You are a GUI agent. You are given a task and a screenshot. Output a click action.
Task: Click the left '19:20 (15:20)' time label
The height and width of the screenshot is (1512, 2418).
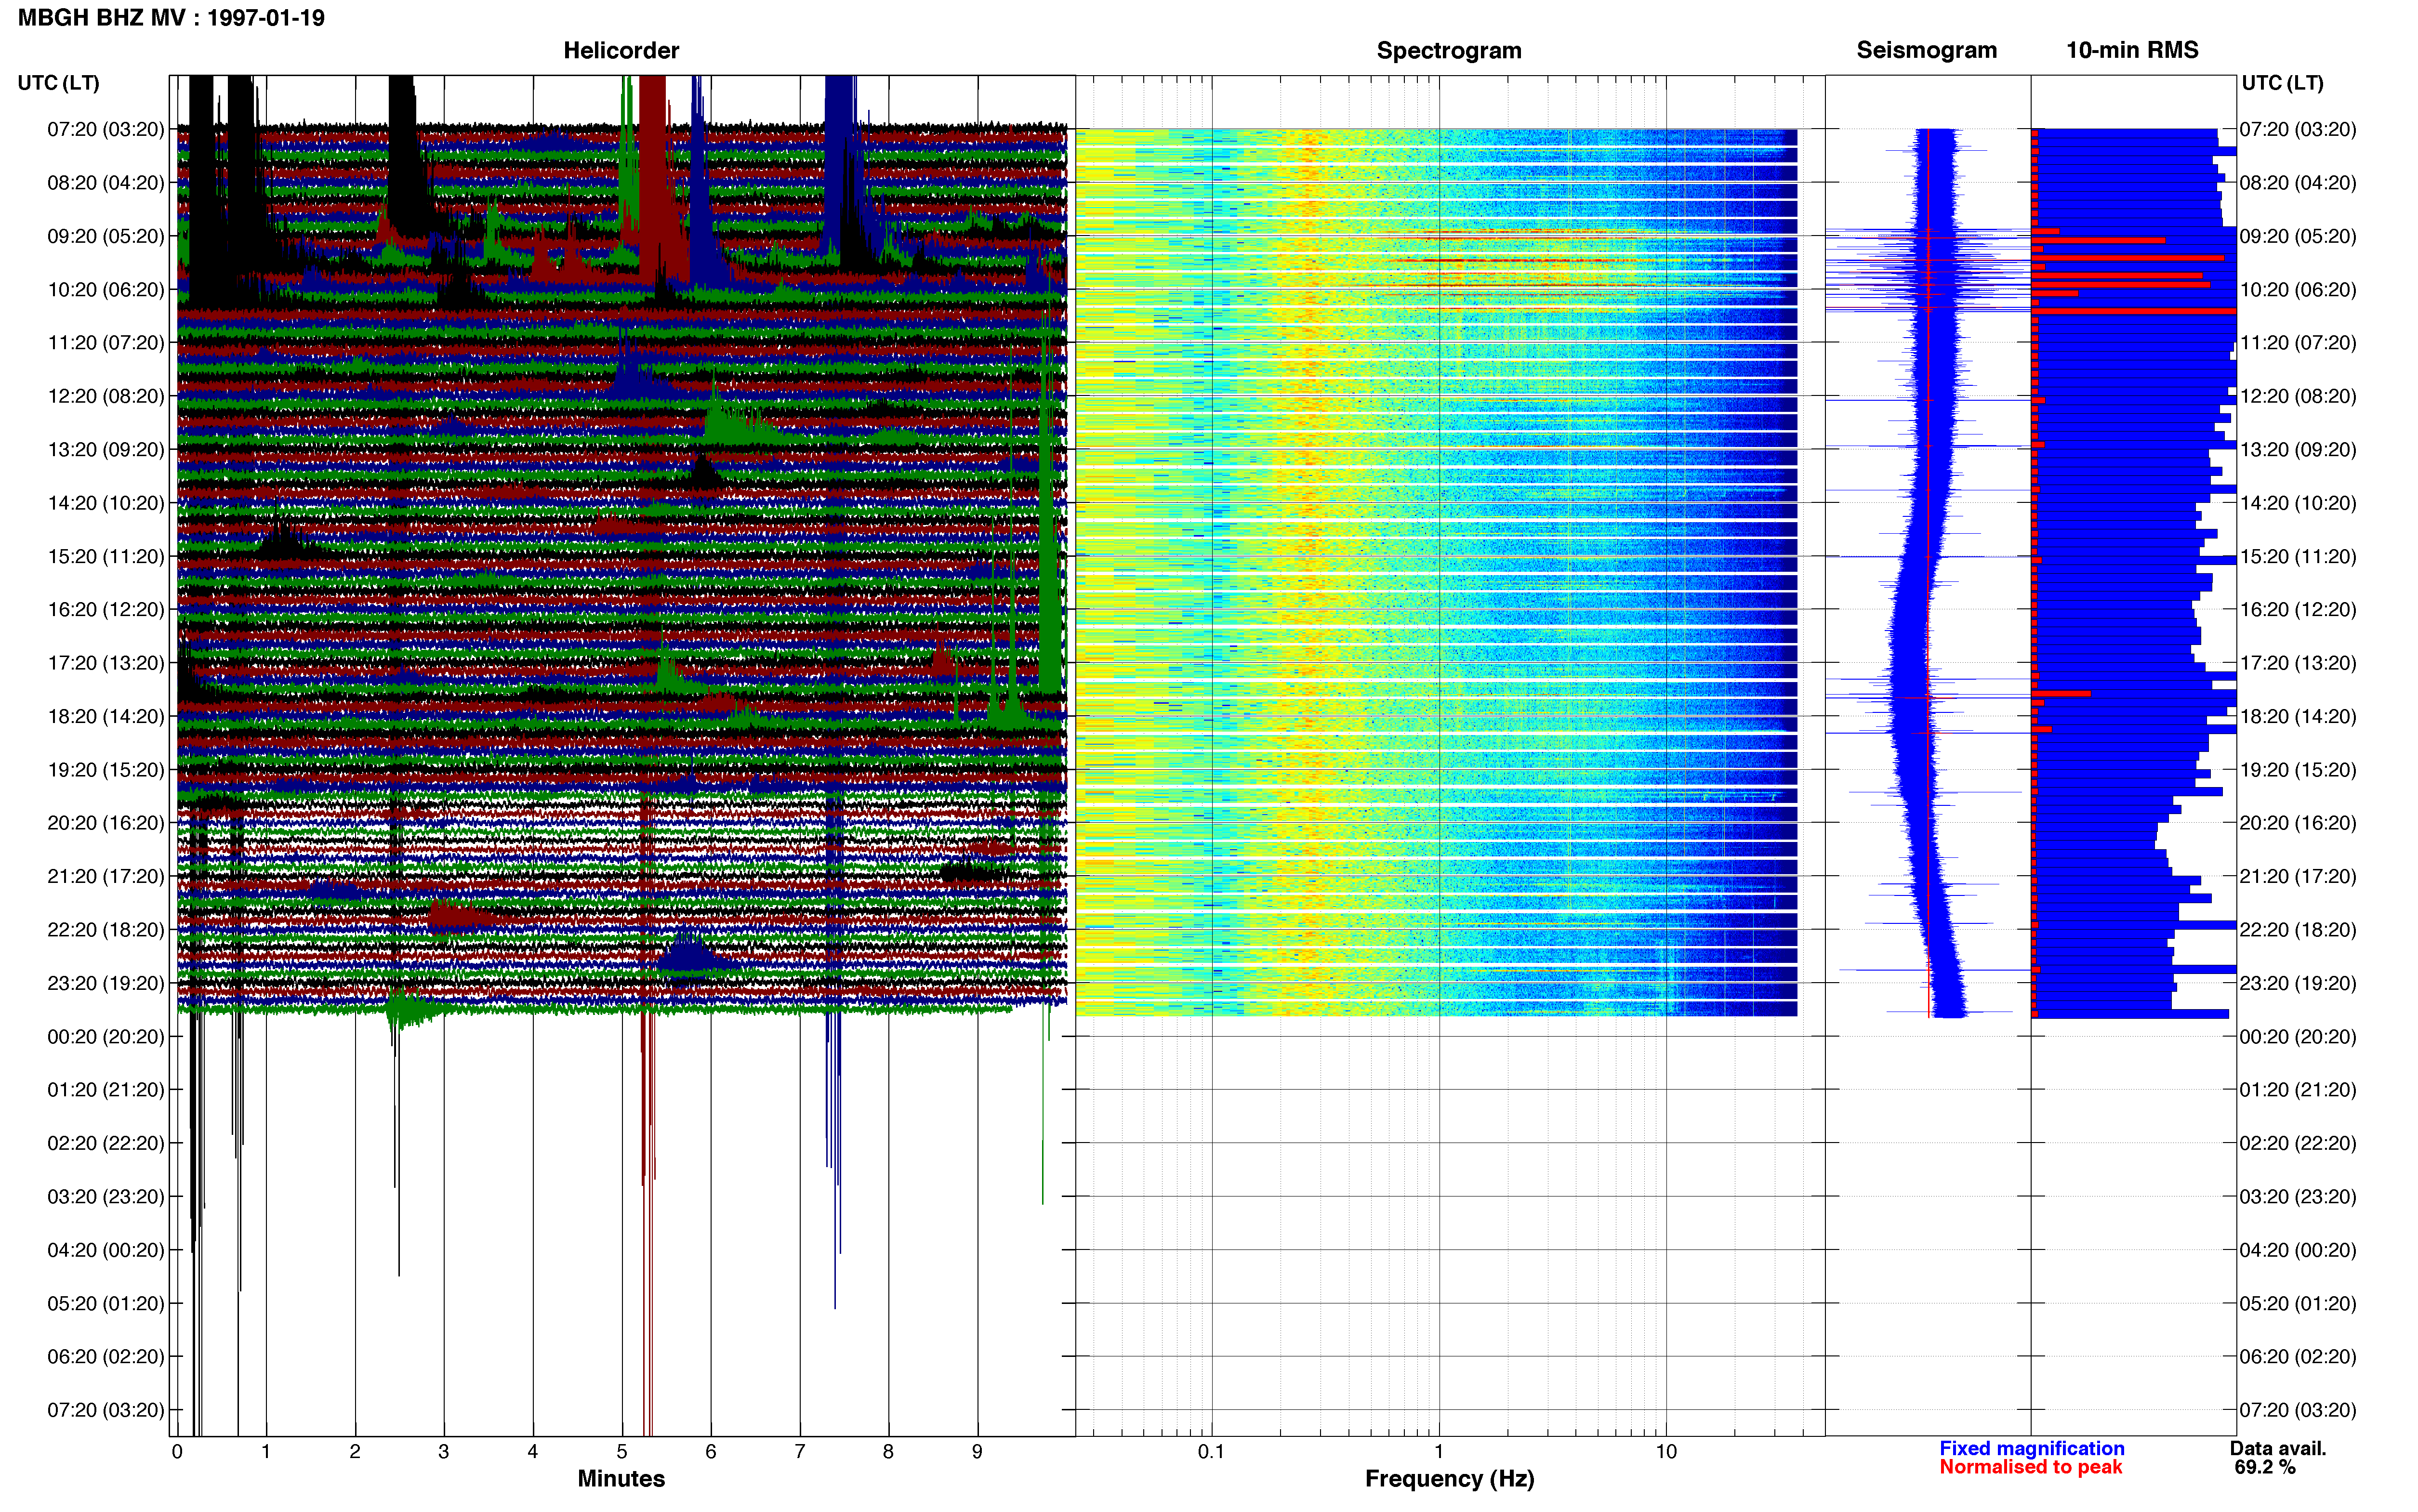106,770
